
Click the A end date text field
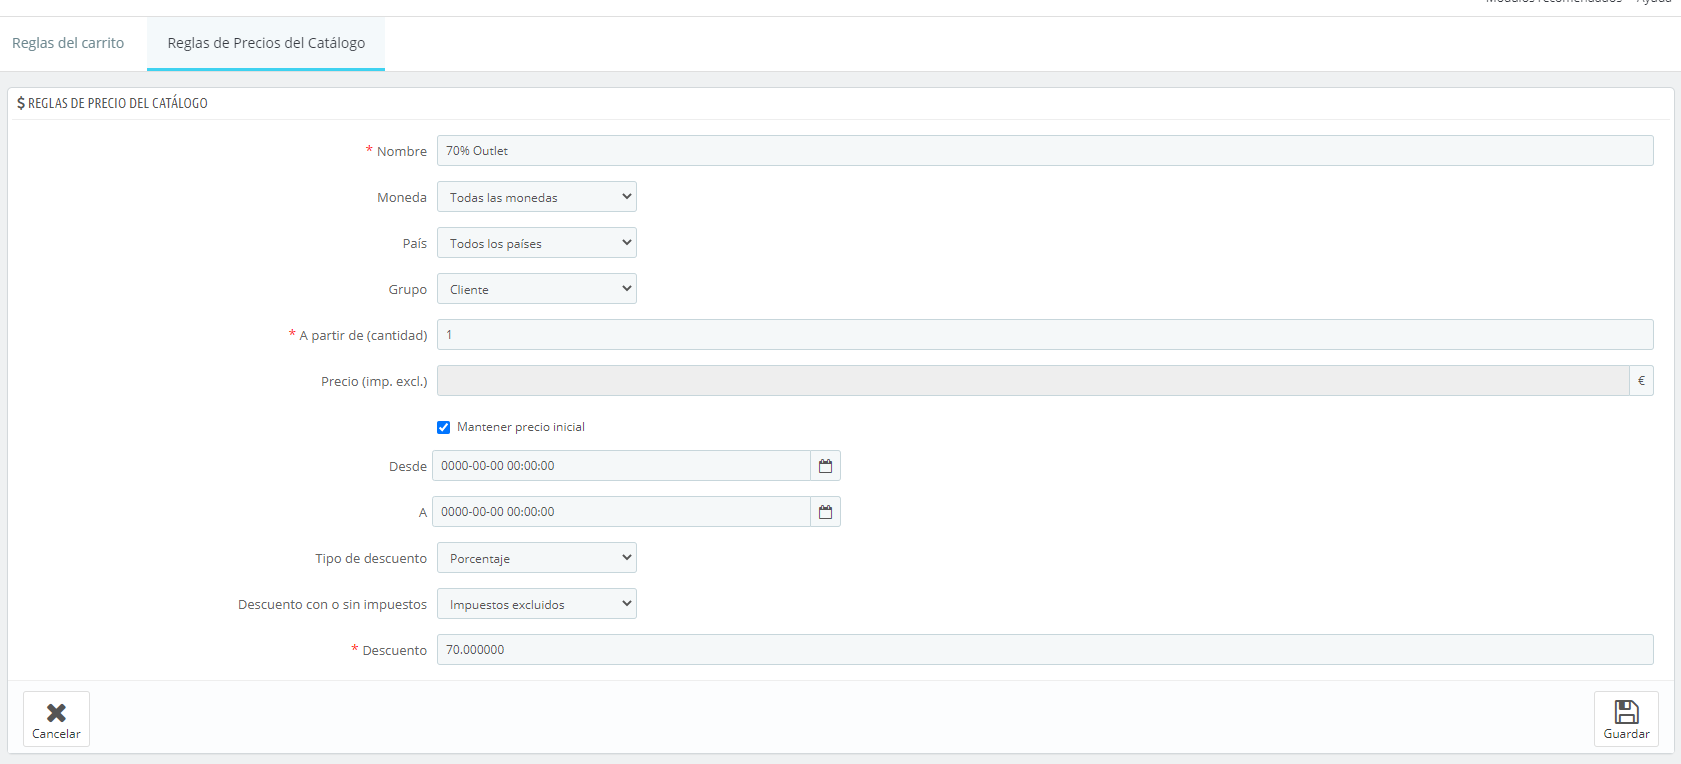coord(621,512)
